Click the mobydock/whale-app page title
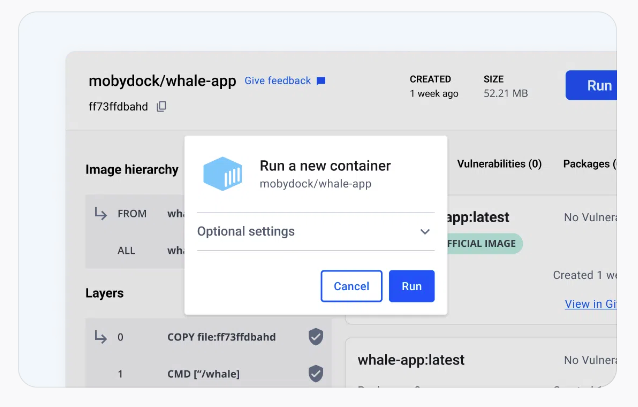Viewport: 638px width, 407px height. point(162,81)
